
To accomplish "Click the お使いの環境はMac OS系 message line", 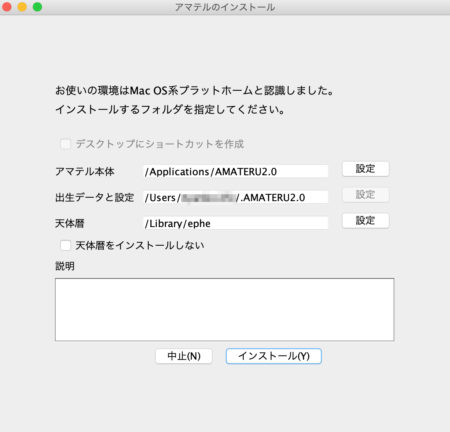I will pos(195,90).
